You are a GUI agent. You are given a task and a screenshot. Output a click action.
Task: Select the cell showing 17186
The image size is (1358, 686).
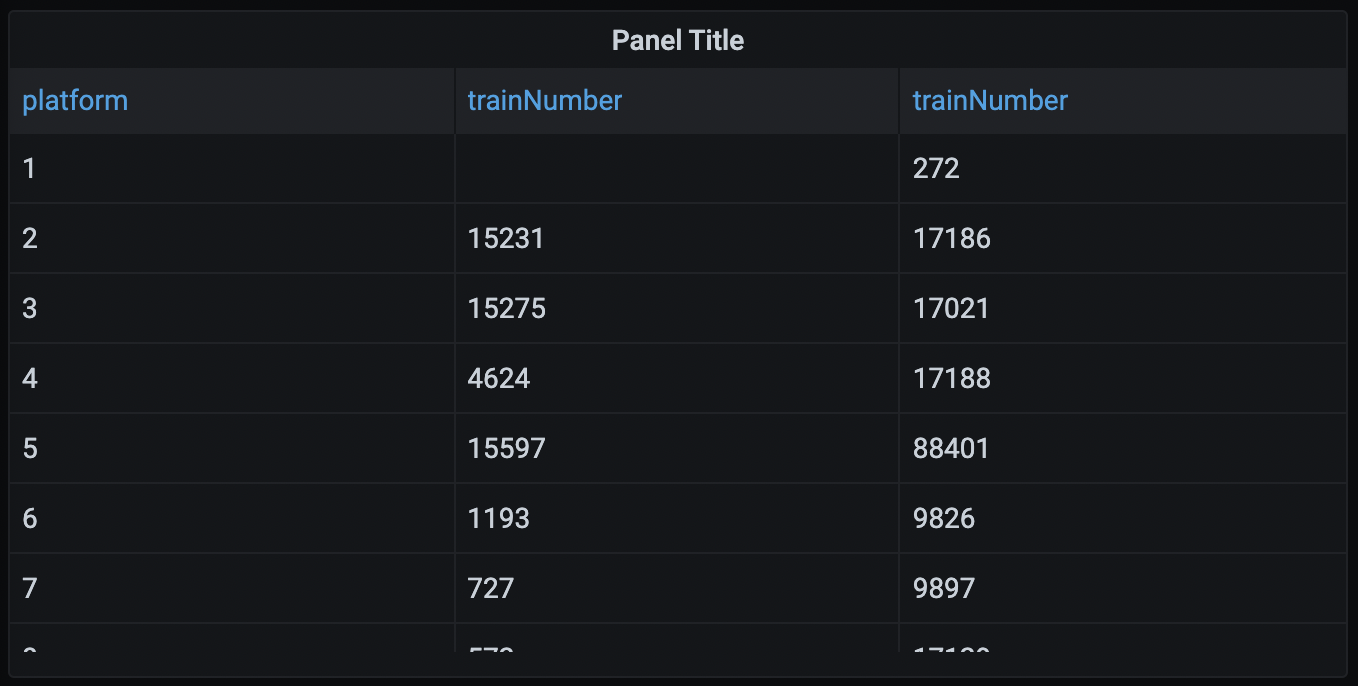(x=952, y=238)
